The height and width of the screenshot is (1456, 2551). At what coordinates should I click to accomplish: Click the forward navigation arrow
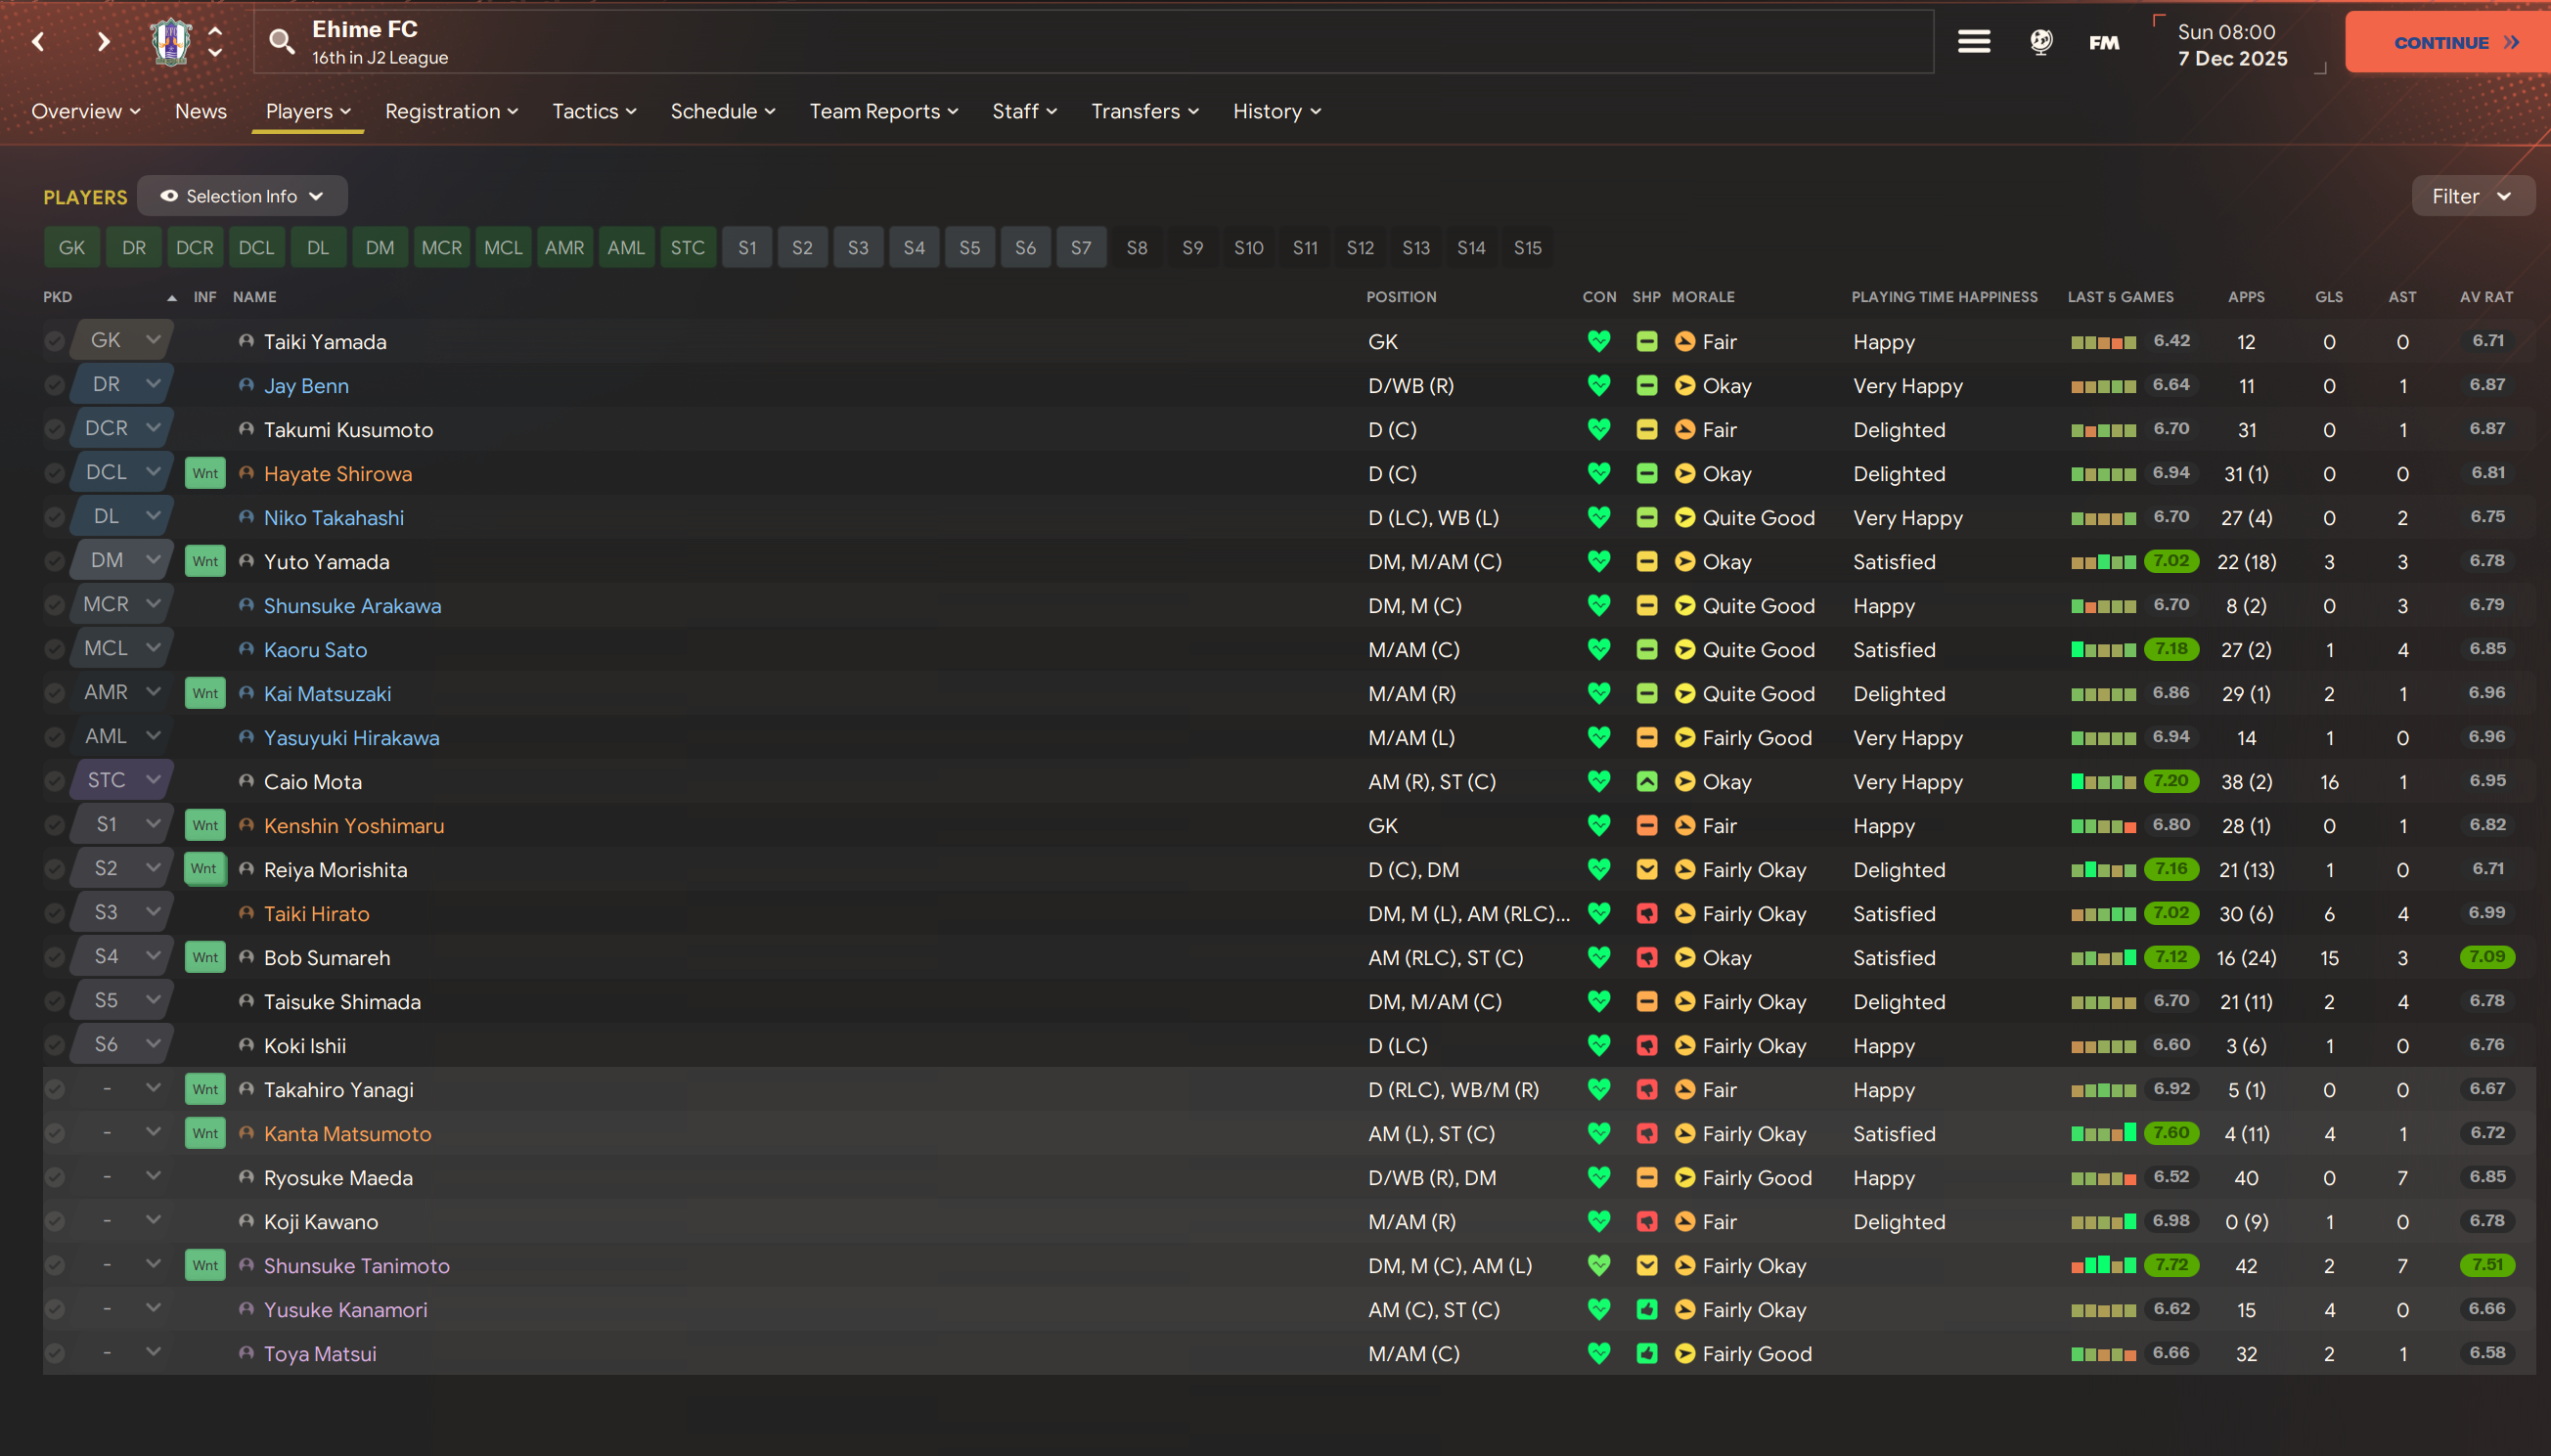click(x=103, y=41)
